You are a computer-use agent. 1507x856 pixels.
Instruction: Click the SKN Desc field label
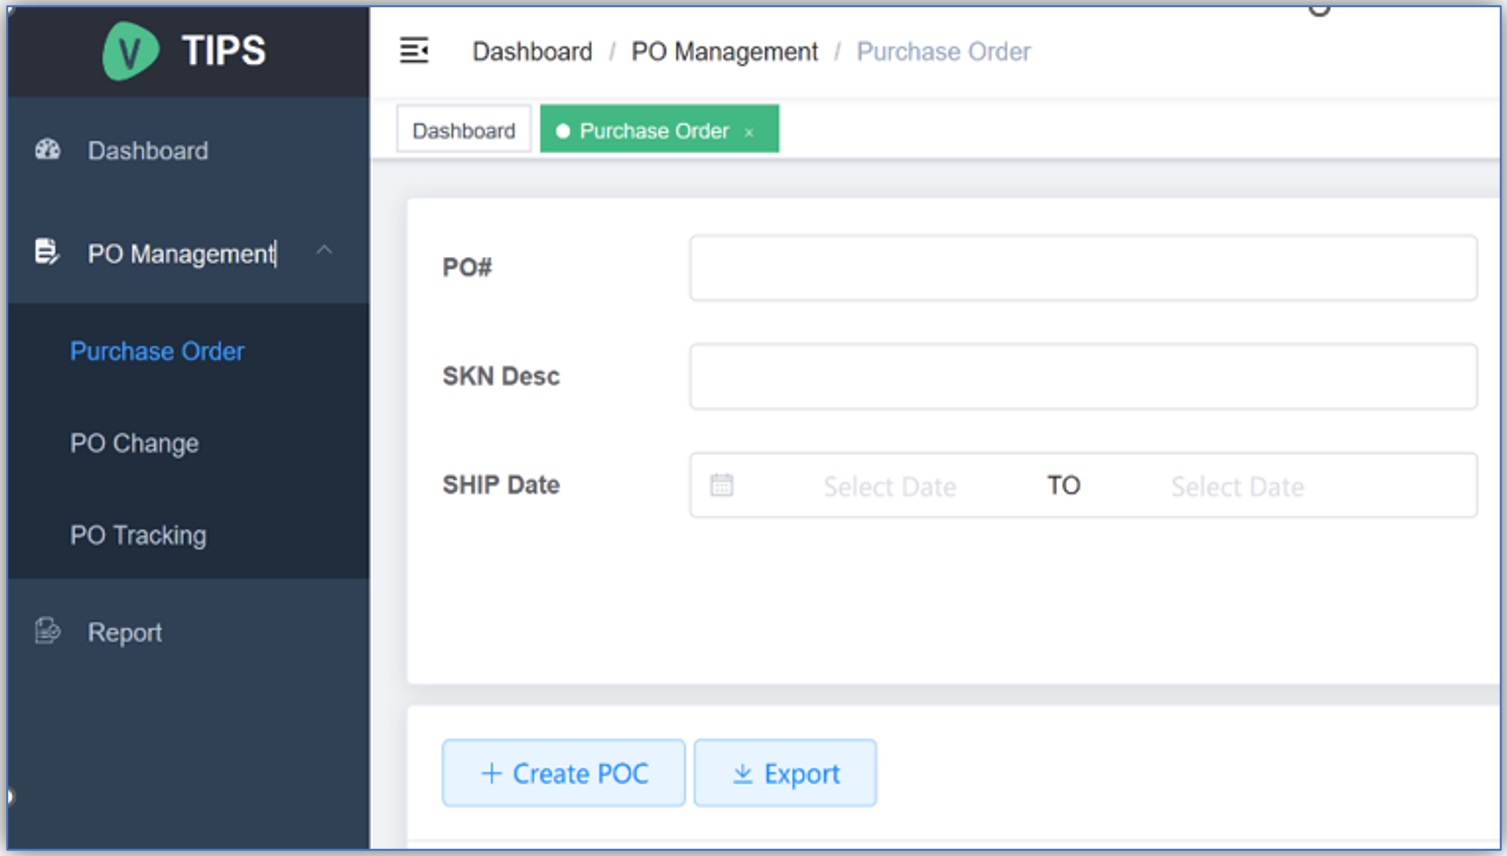coord(501,376)
